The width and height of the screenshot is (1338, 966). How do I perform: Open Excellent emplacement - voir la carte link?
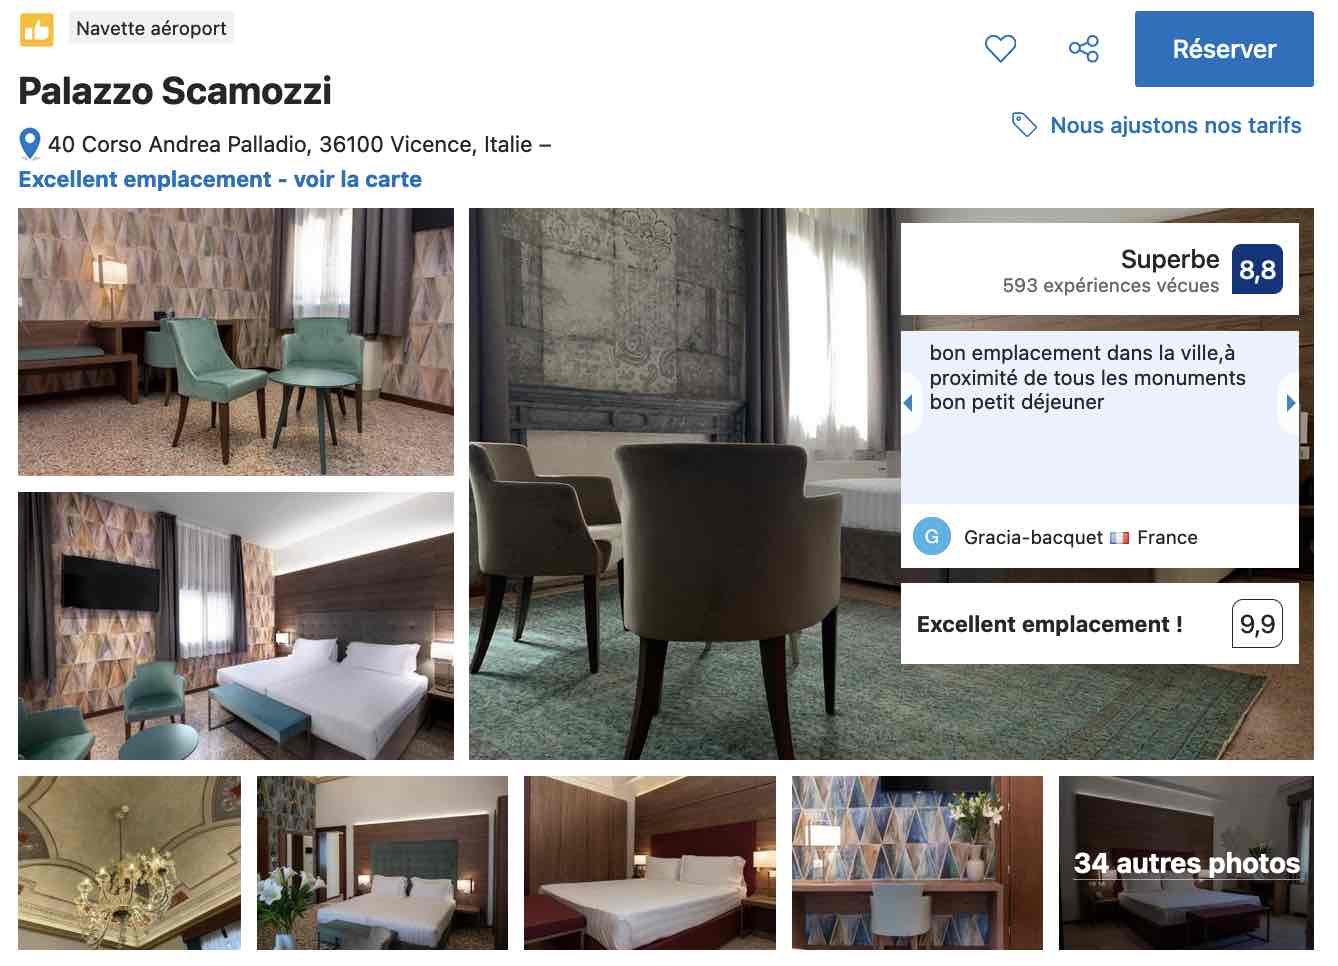click(x=220, y=179)
